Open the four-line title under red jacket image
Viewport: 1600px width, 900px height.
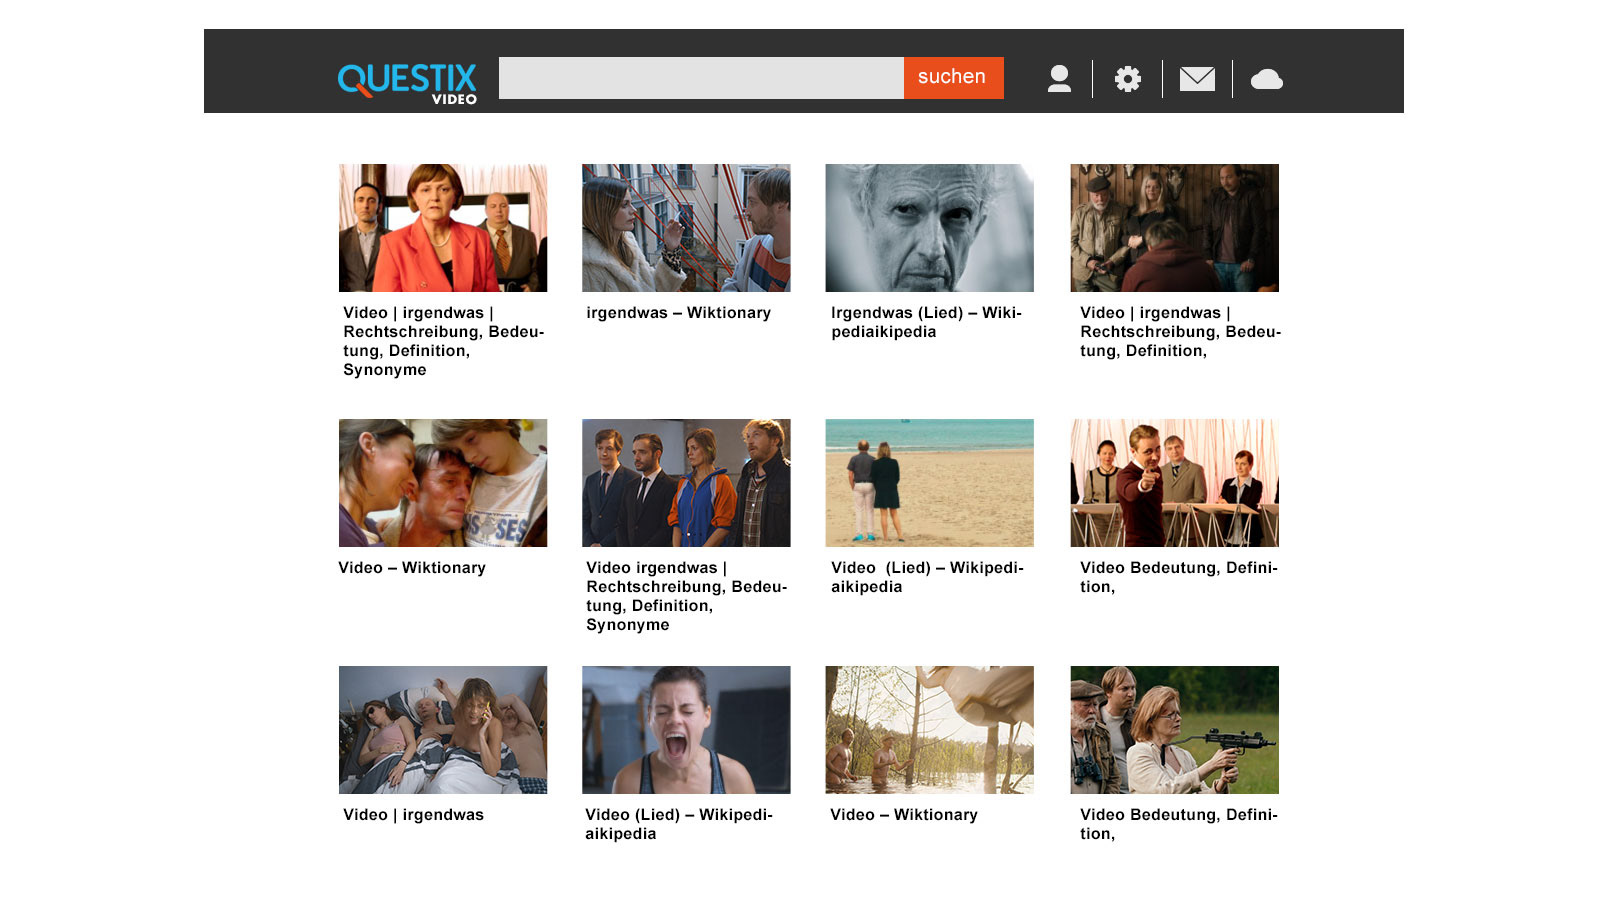pos(443,341)
